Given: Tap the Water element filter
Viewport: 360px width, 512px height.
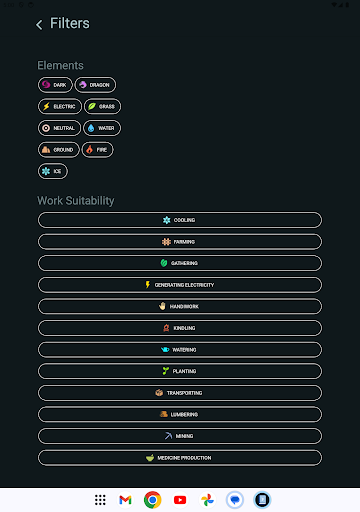Looking at the screenshot, I should (102, 128).
